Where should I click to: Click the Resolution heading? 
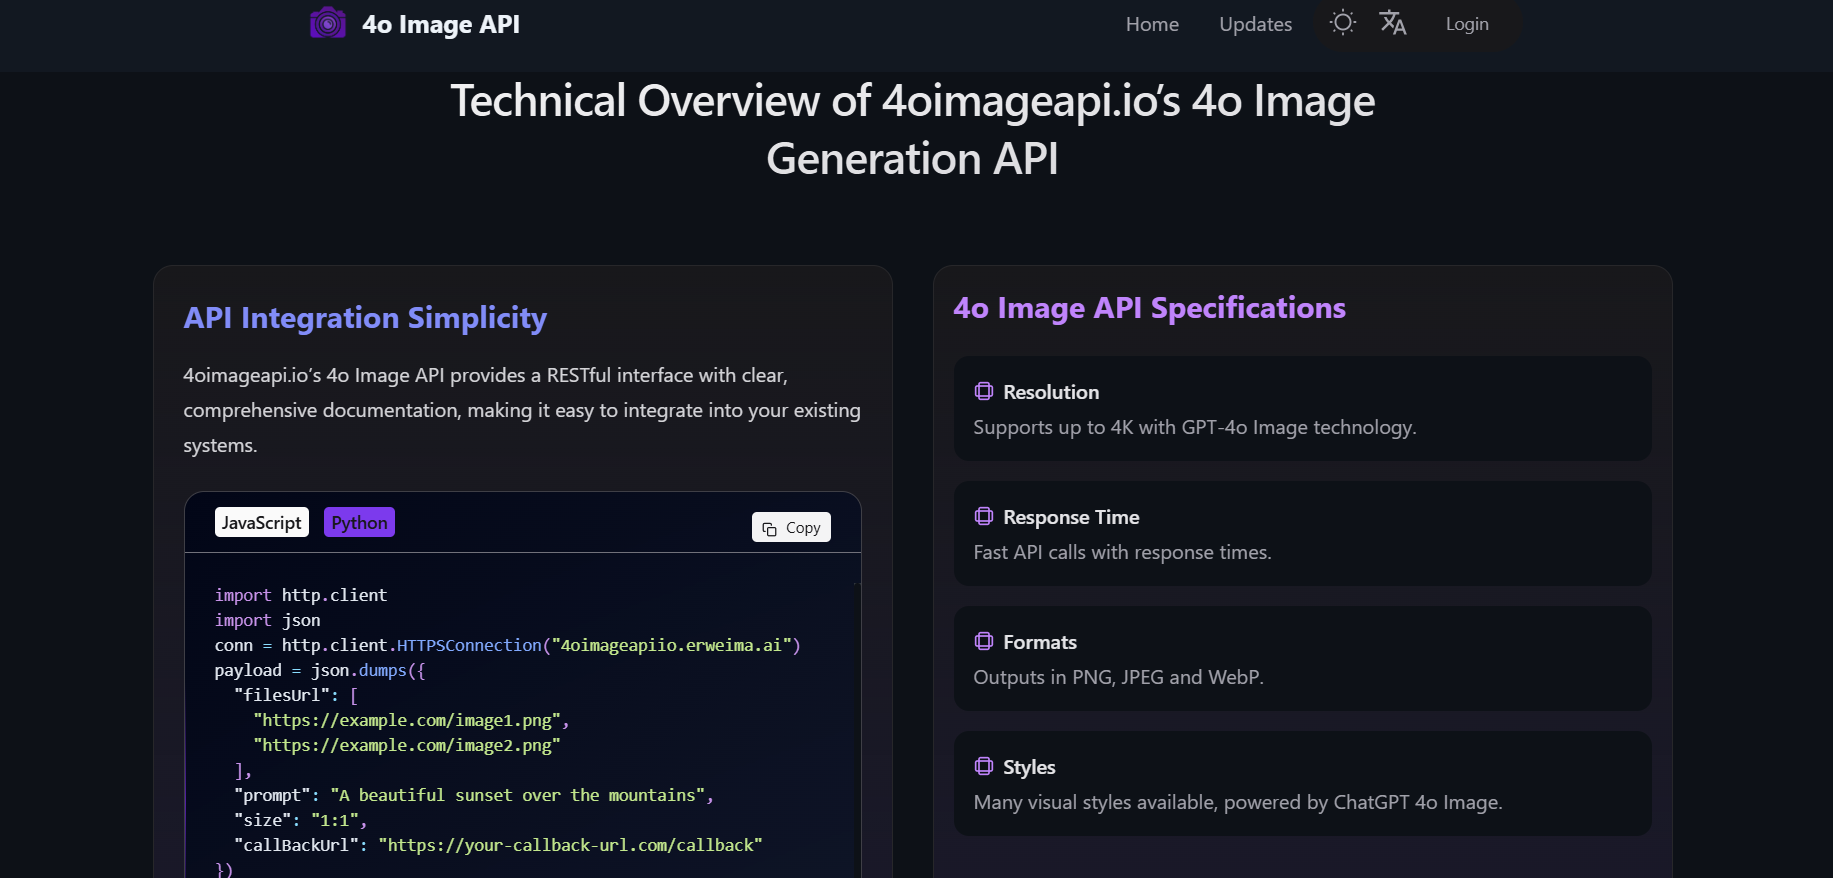pyautogui.click(x=1051, y=392)
